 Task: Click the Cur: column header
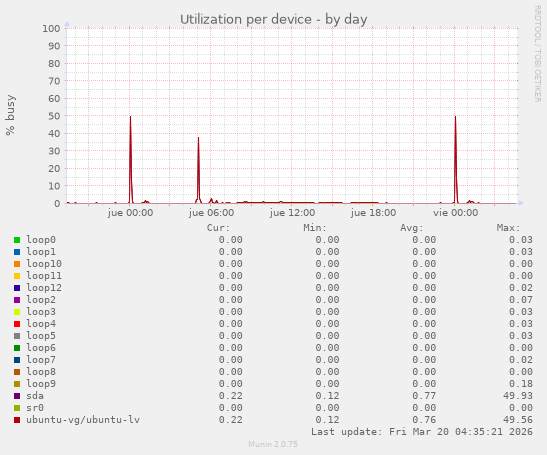(x=218, y=228)
